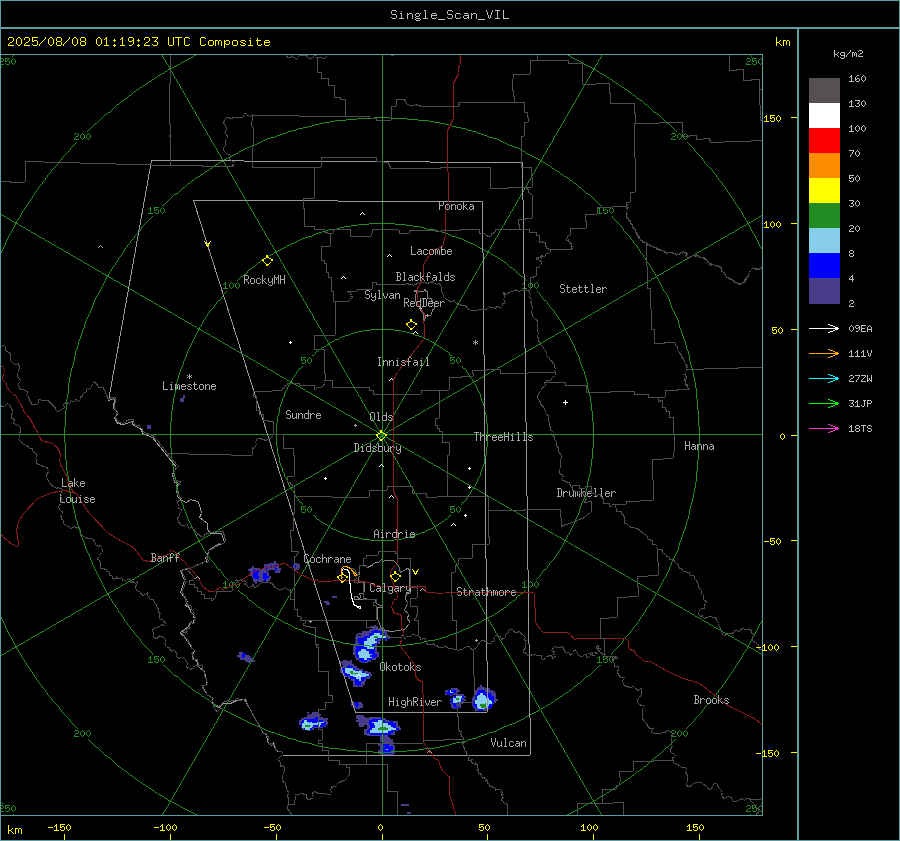This screenshot has width=900, height=841.
Task: Click the yellow diamond marker by Cochrane
Action: click(343, 578)
